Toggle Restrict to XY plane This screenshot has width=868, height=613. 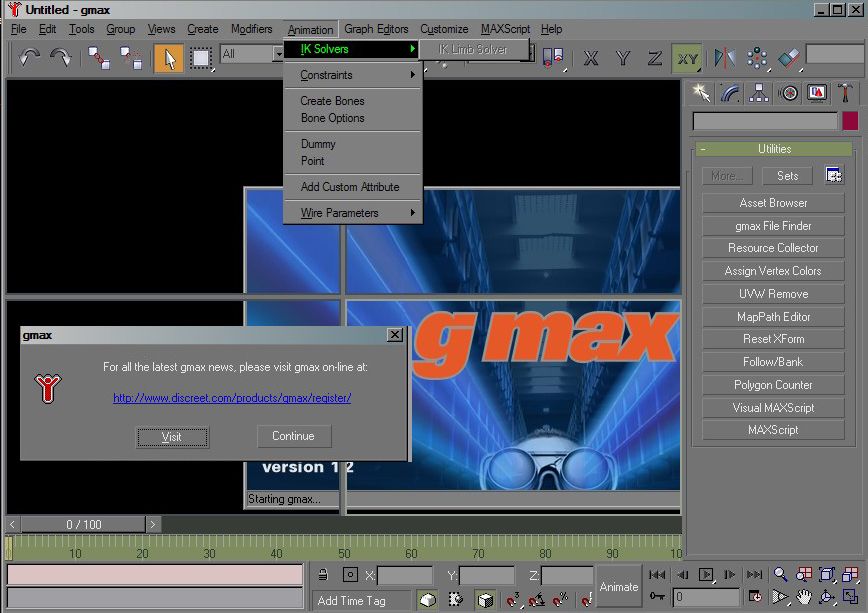tap(687, 58)
